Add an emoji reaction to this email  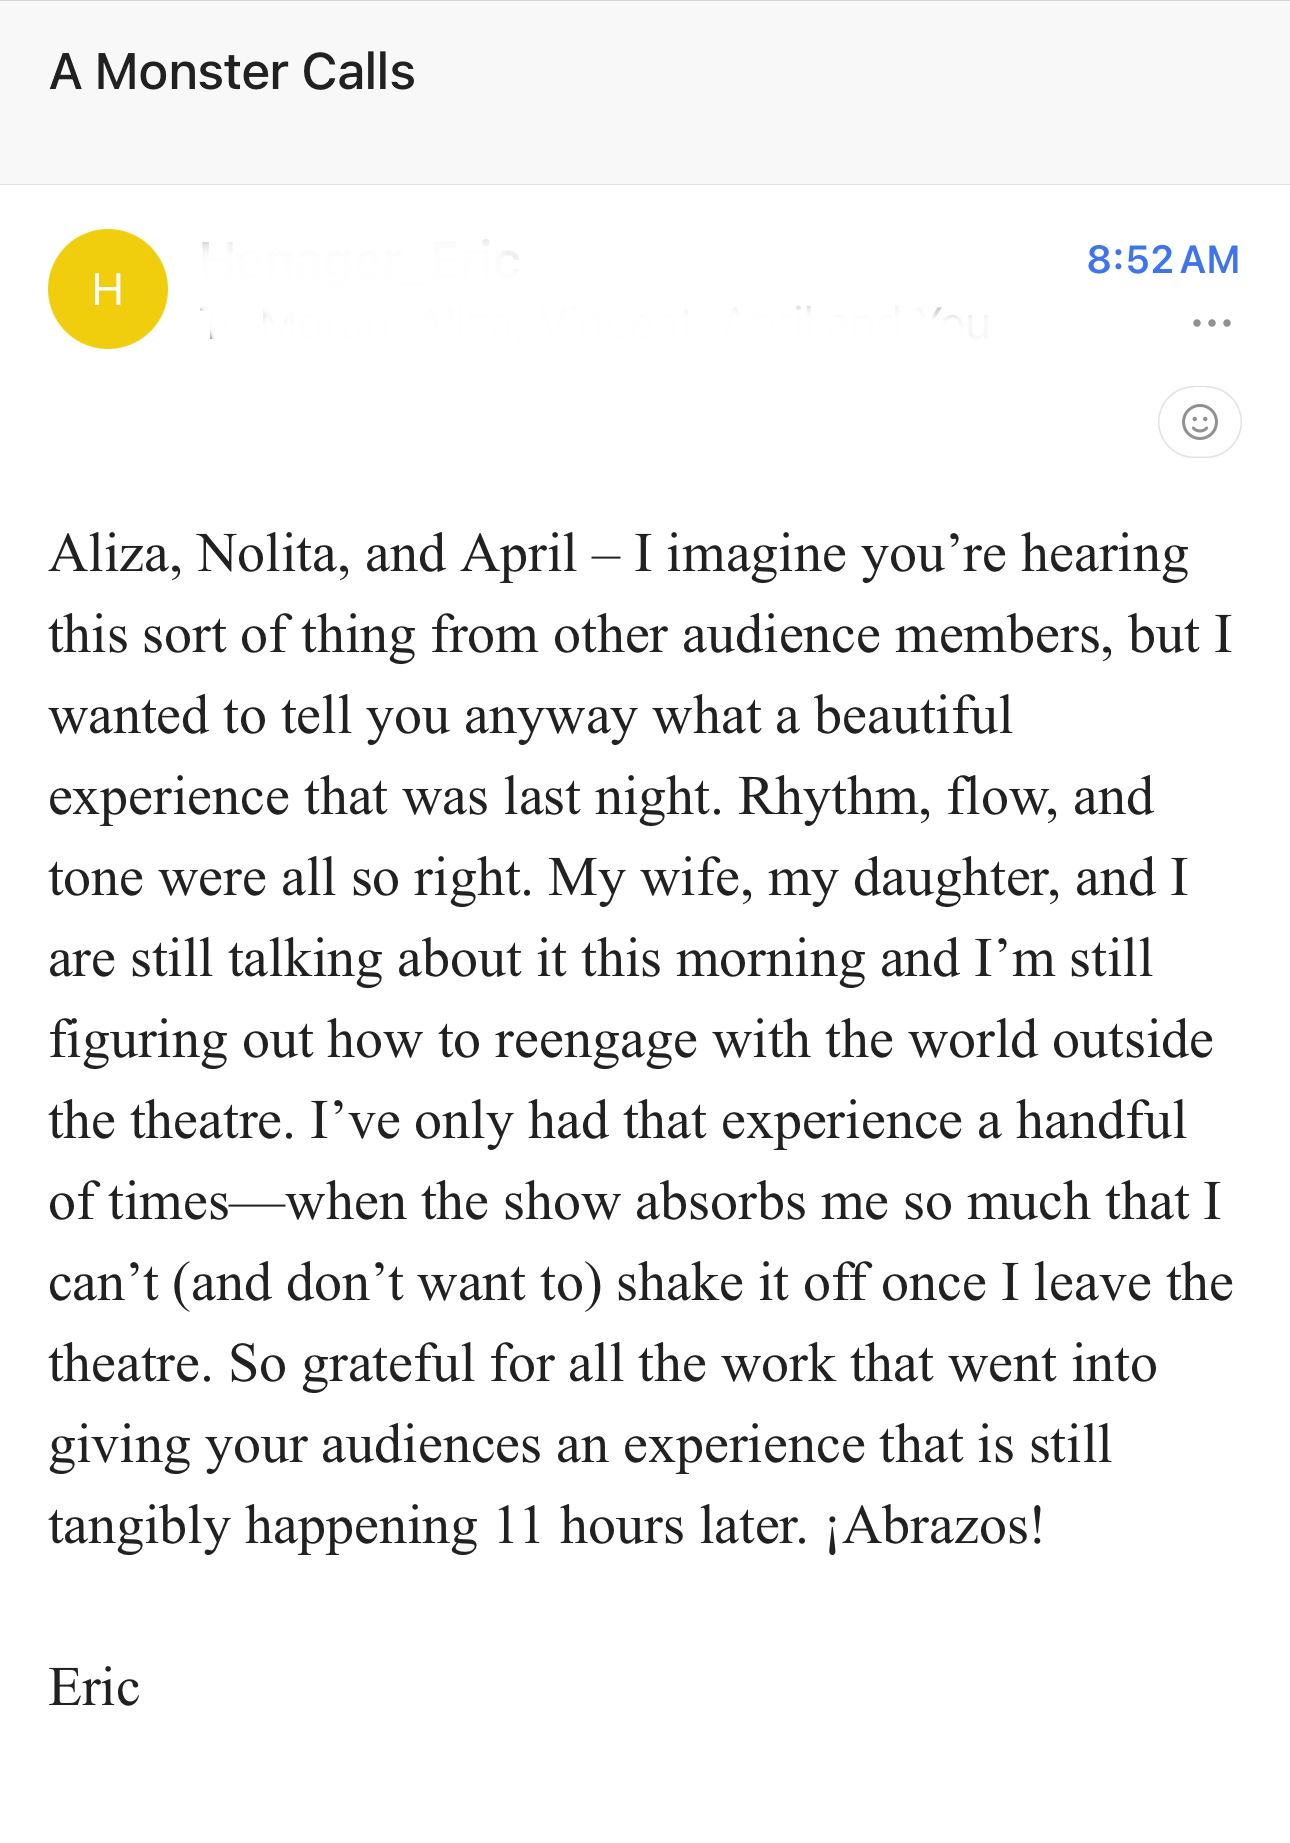coord(1199,422)
